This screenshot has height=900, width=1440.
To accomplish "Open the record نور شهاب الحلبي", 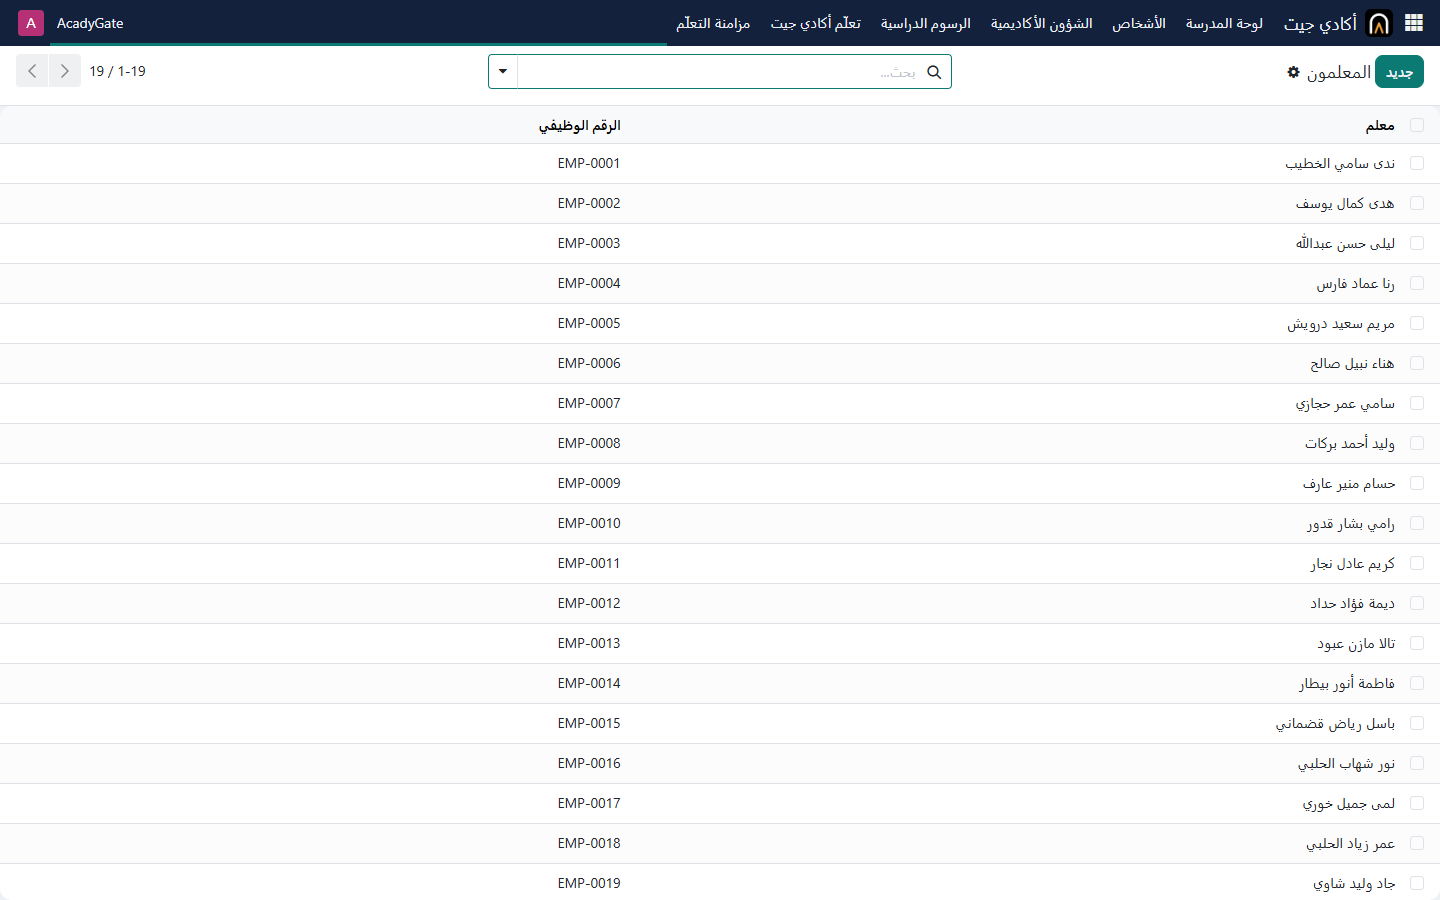I will [x=1346, y=763].
